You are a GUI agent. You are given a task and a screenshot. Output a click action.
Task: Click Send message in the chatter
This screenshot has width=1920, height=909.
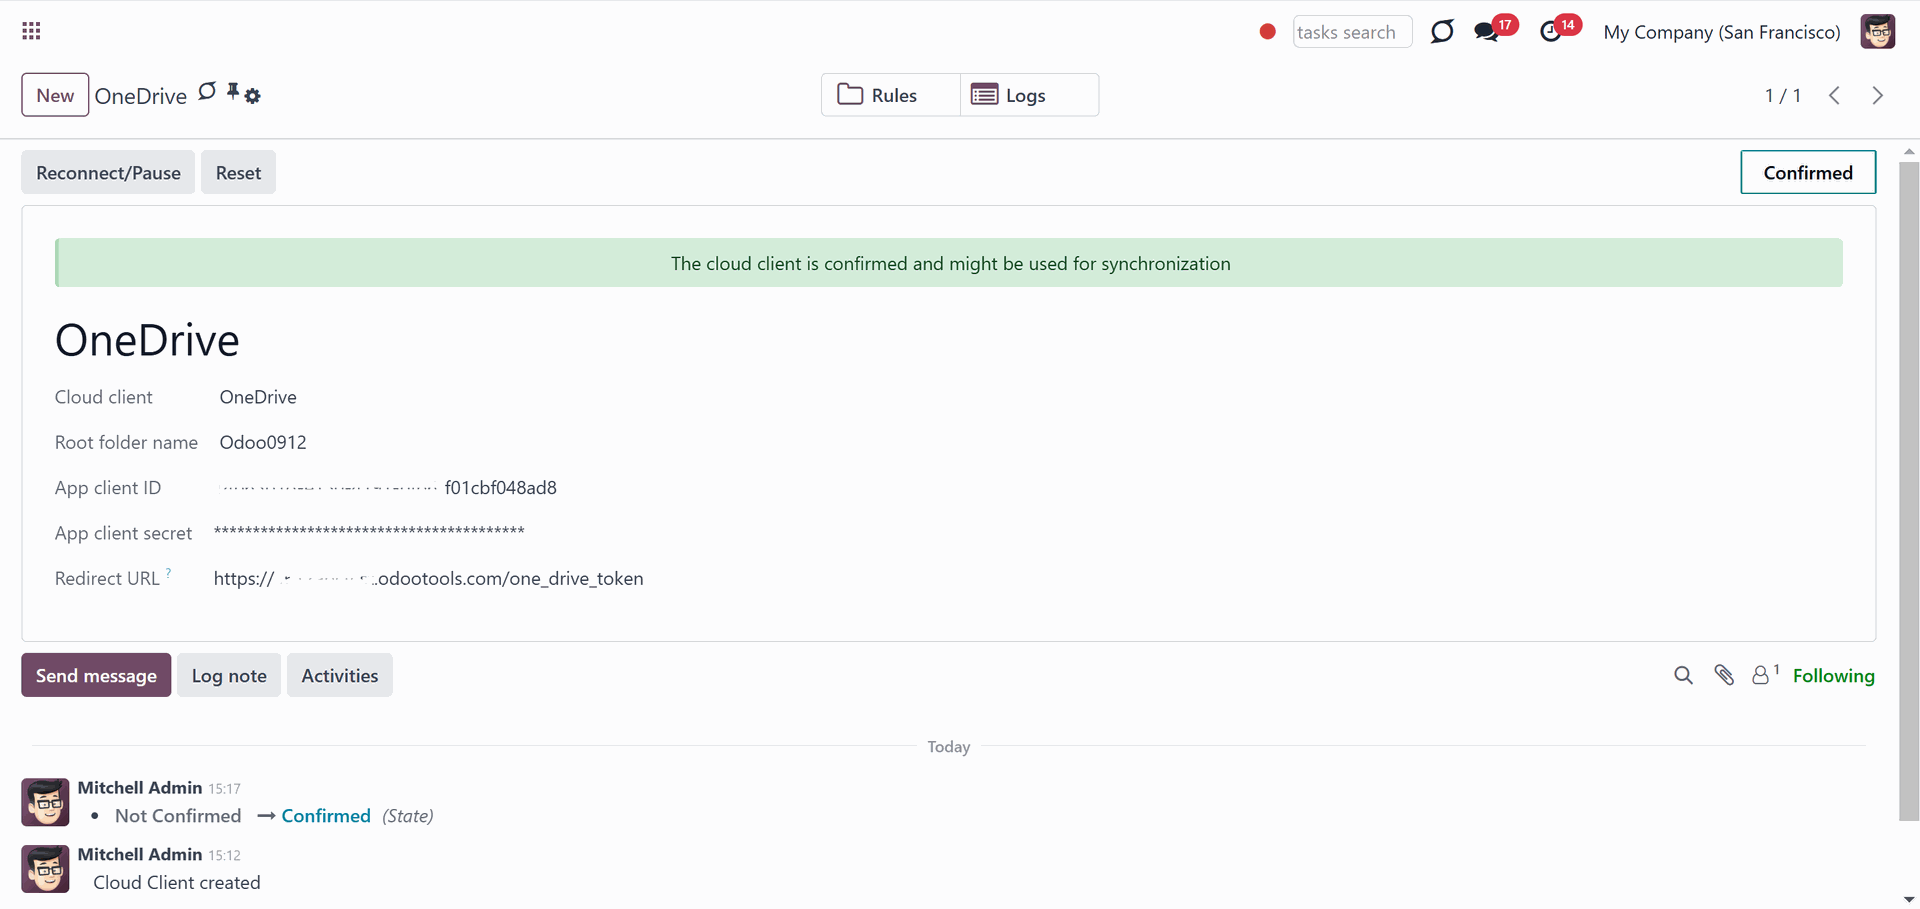(x=96, y=675)
